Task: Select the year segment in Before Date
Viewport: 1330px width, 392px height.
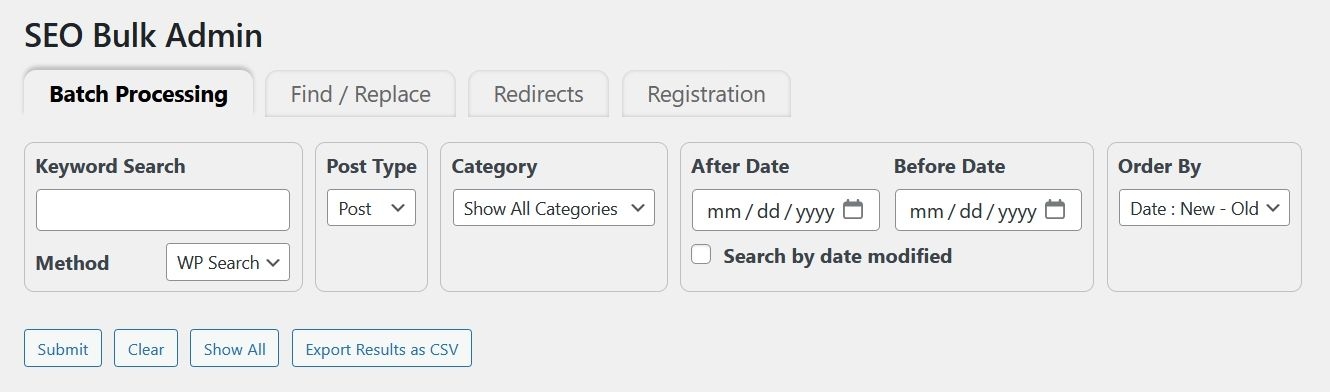Action: point(1017,211)
